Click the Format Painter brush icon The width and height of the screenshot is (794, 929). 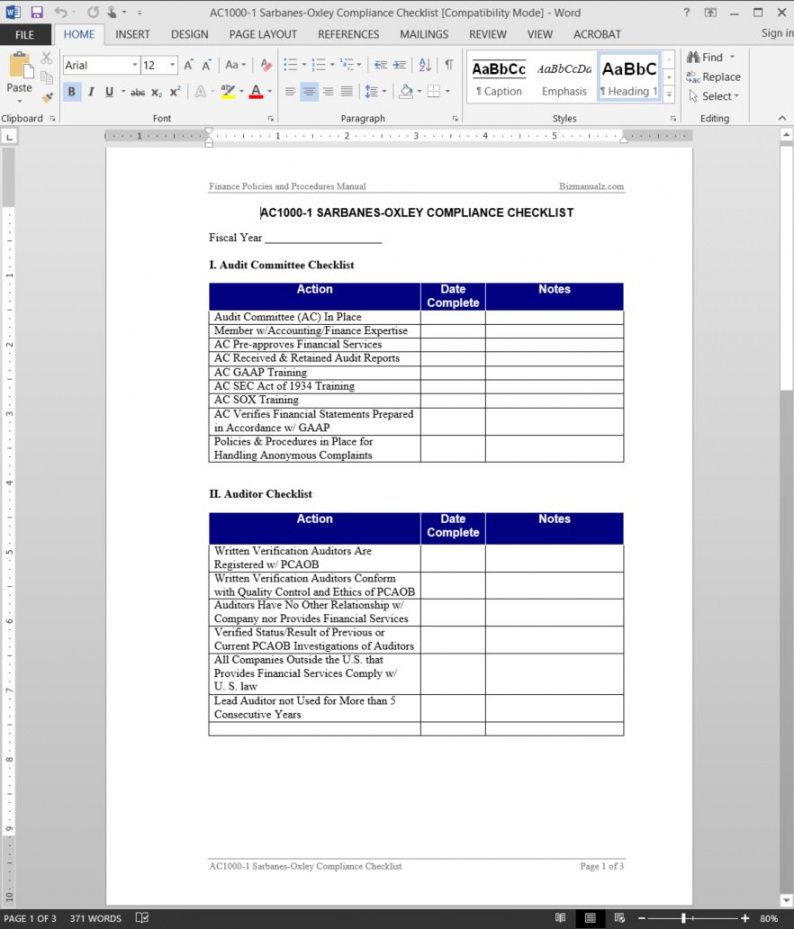click(x=47, y=99)
